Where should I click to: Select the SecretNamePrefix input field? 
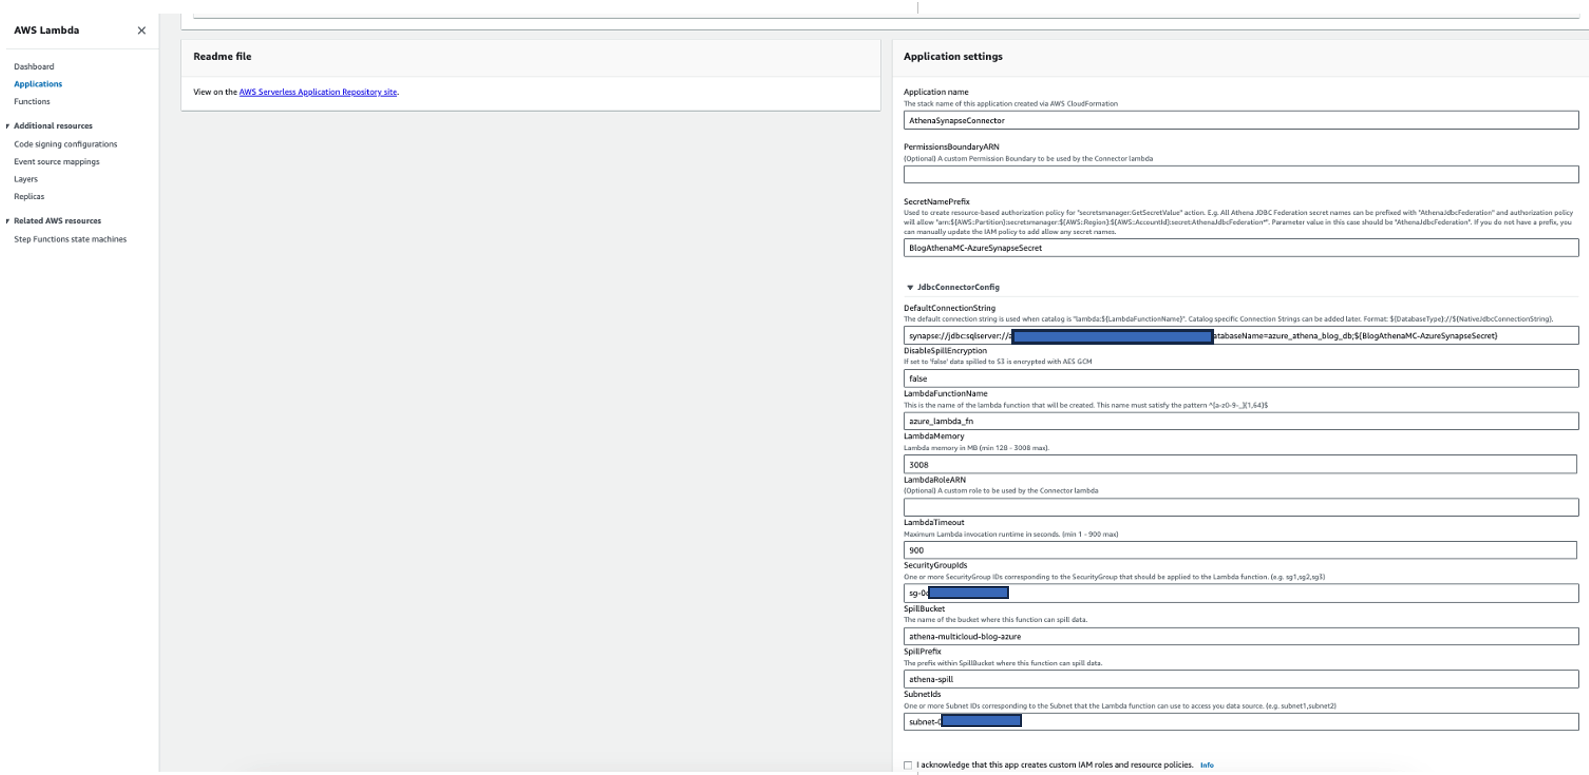click(1241, 248)
